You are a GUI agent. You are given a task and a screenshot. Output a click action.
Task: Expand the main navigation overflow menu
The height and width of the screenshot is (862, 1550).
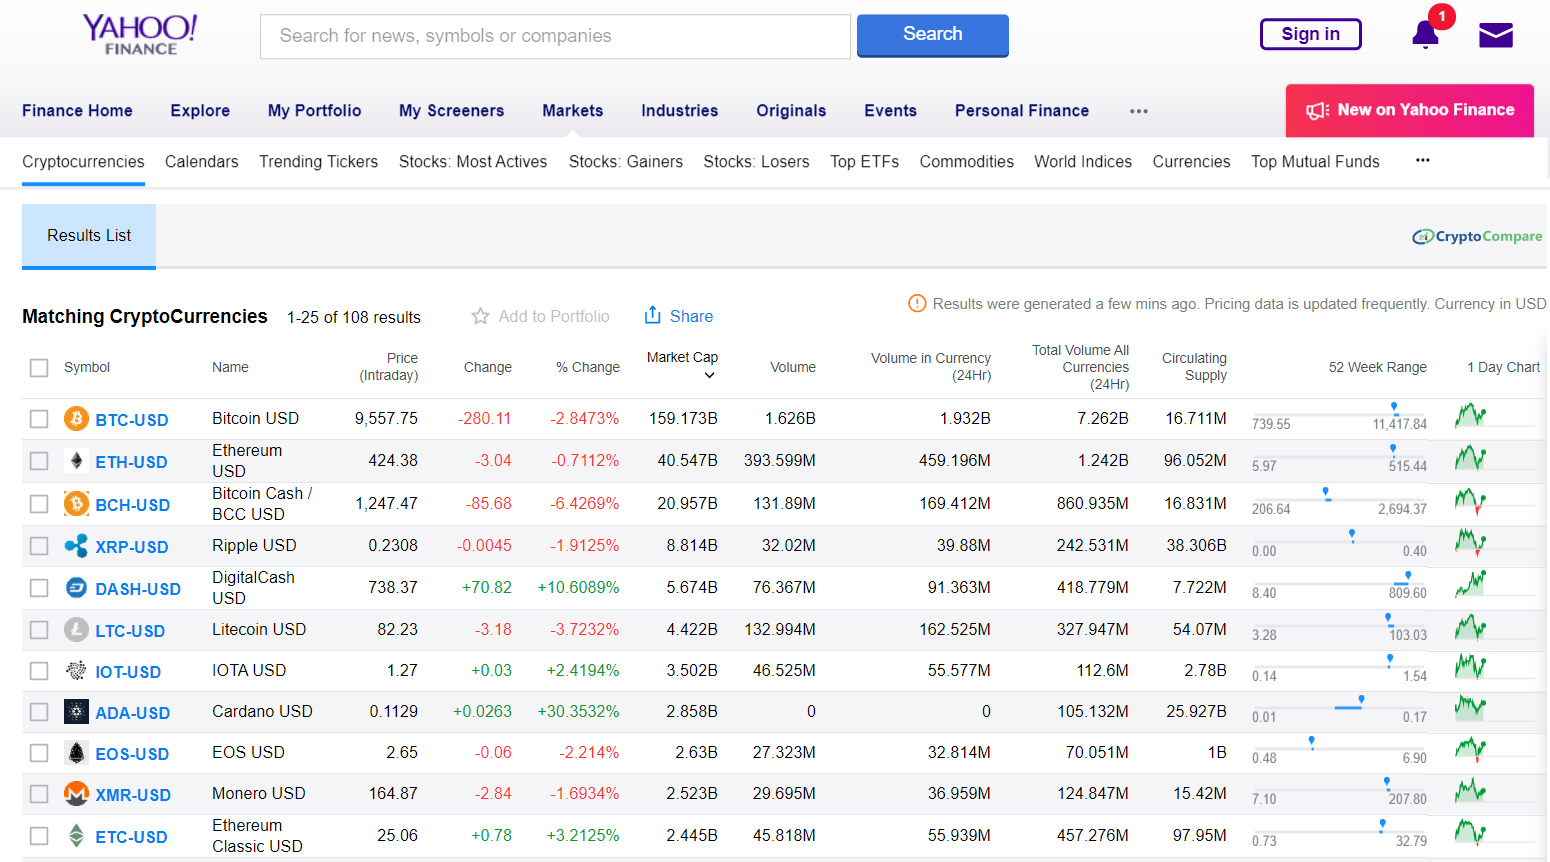(x=1138, y=111)
